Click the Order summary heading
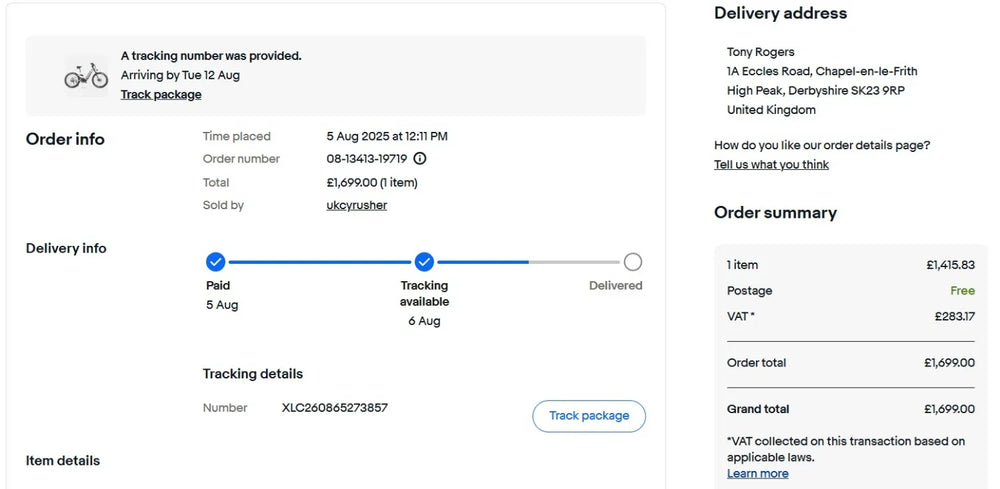Viewport: 1000px width, 489px height. pos(776,212)
